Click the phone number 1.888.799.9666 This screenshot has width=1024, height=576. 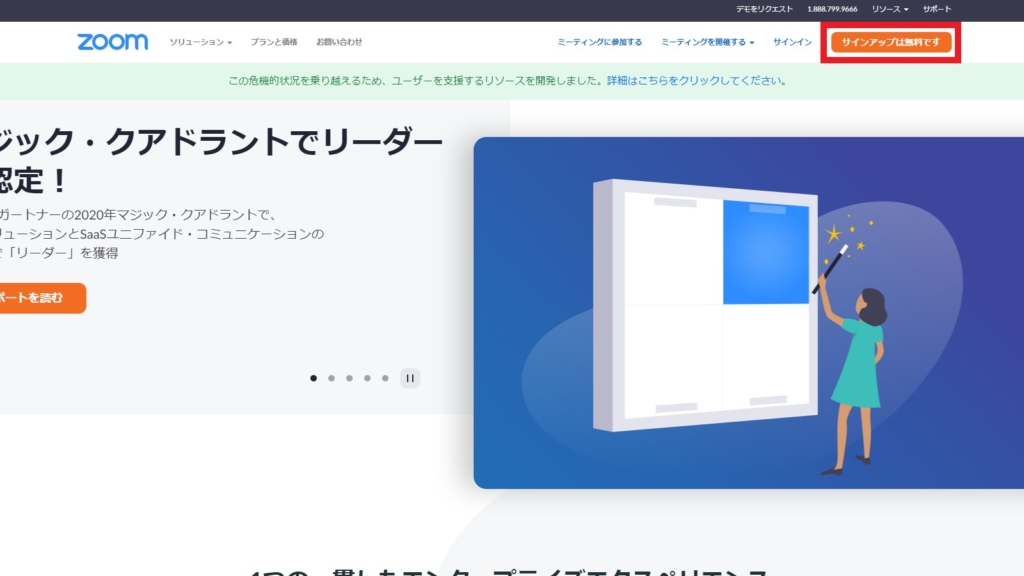point(832,9)
